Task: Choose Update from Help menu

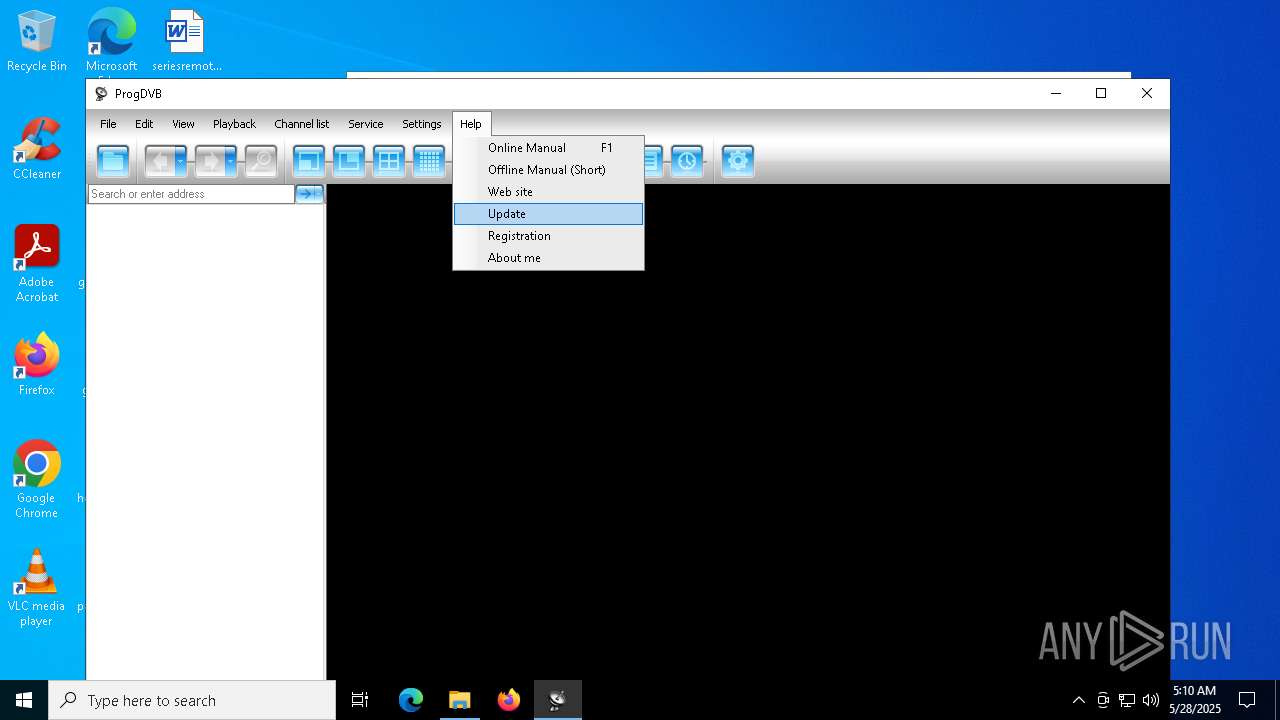Action: point(548,214)
